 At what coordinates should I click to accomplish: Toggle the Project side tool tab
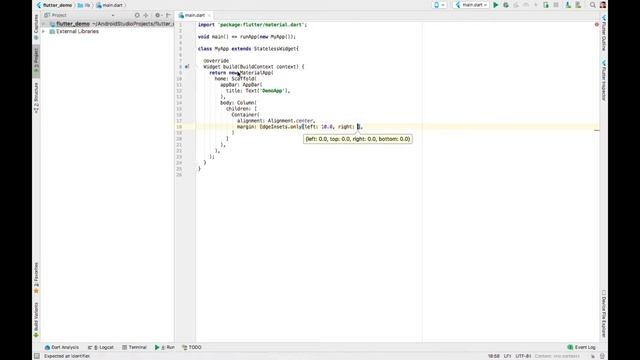(x=36, y=60)
